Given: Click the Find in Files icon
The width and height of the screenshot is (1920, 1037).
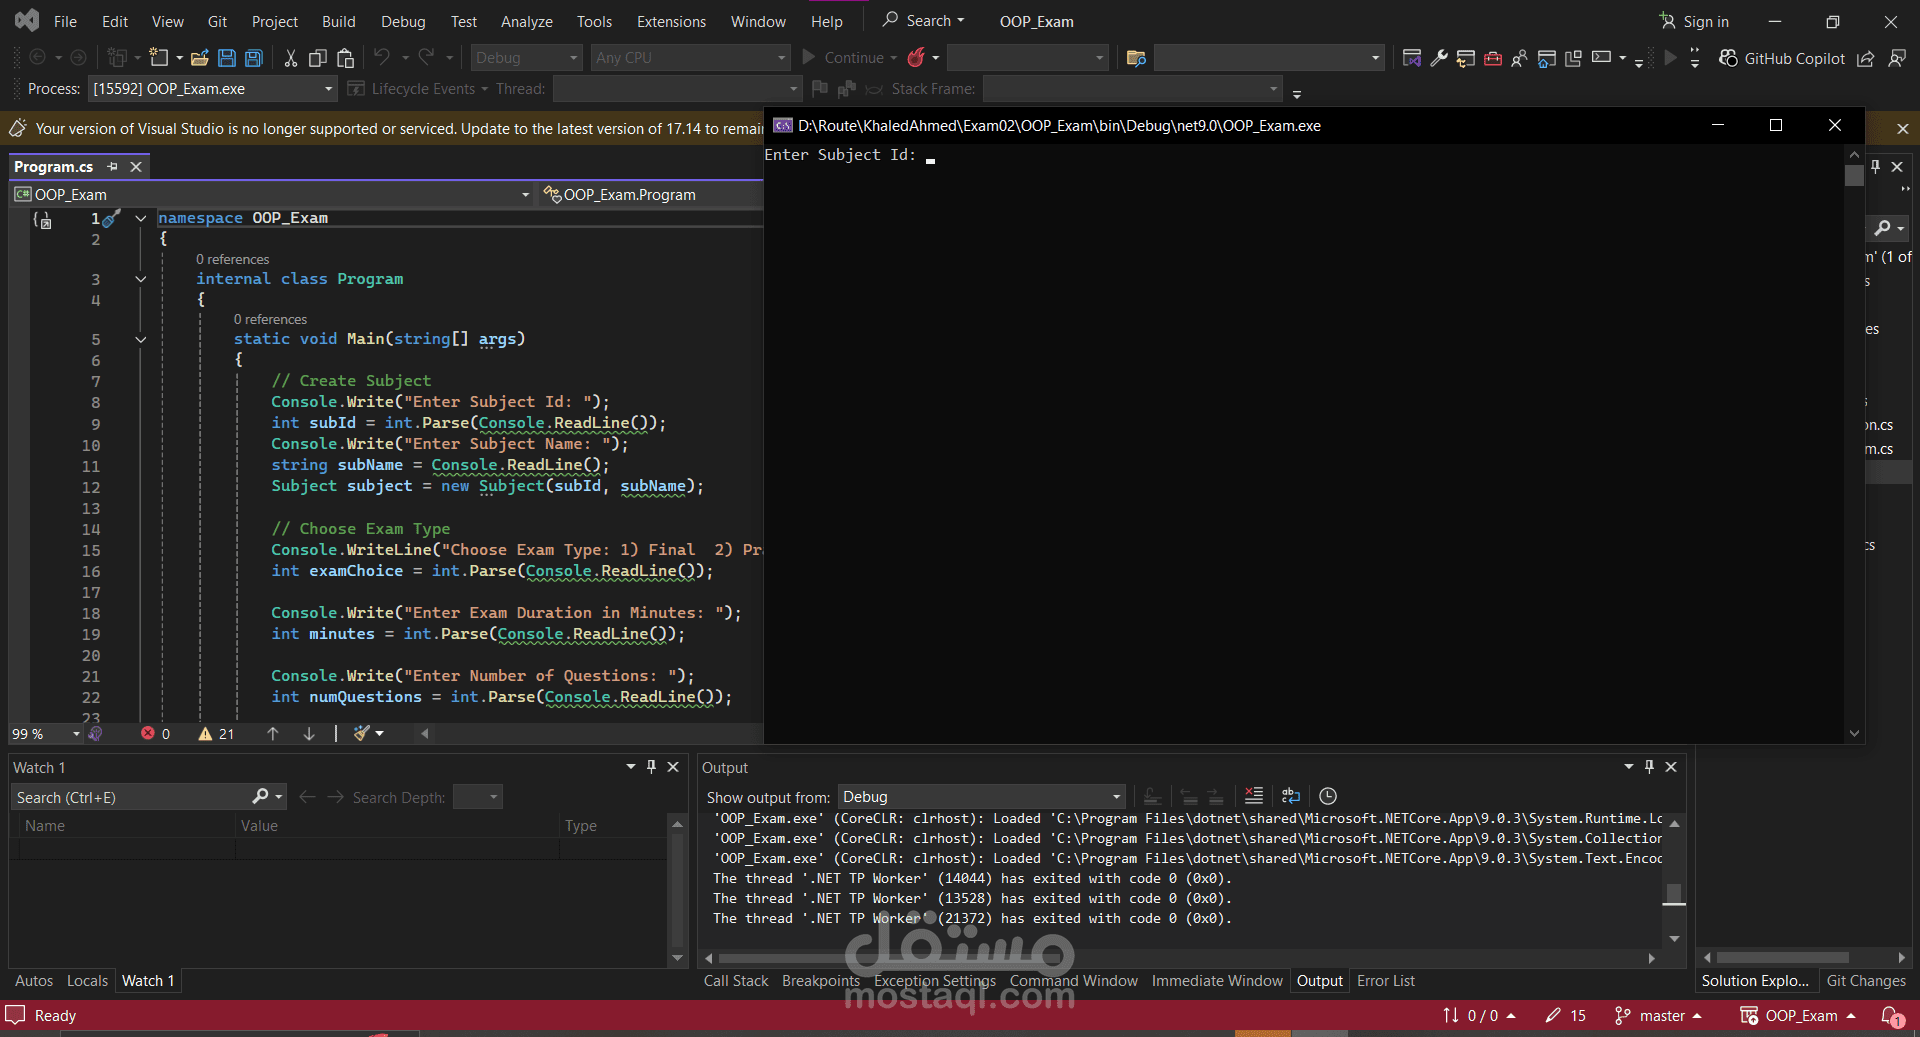Looking at the screenshot, I should coord(1135,58).
